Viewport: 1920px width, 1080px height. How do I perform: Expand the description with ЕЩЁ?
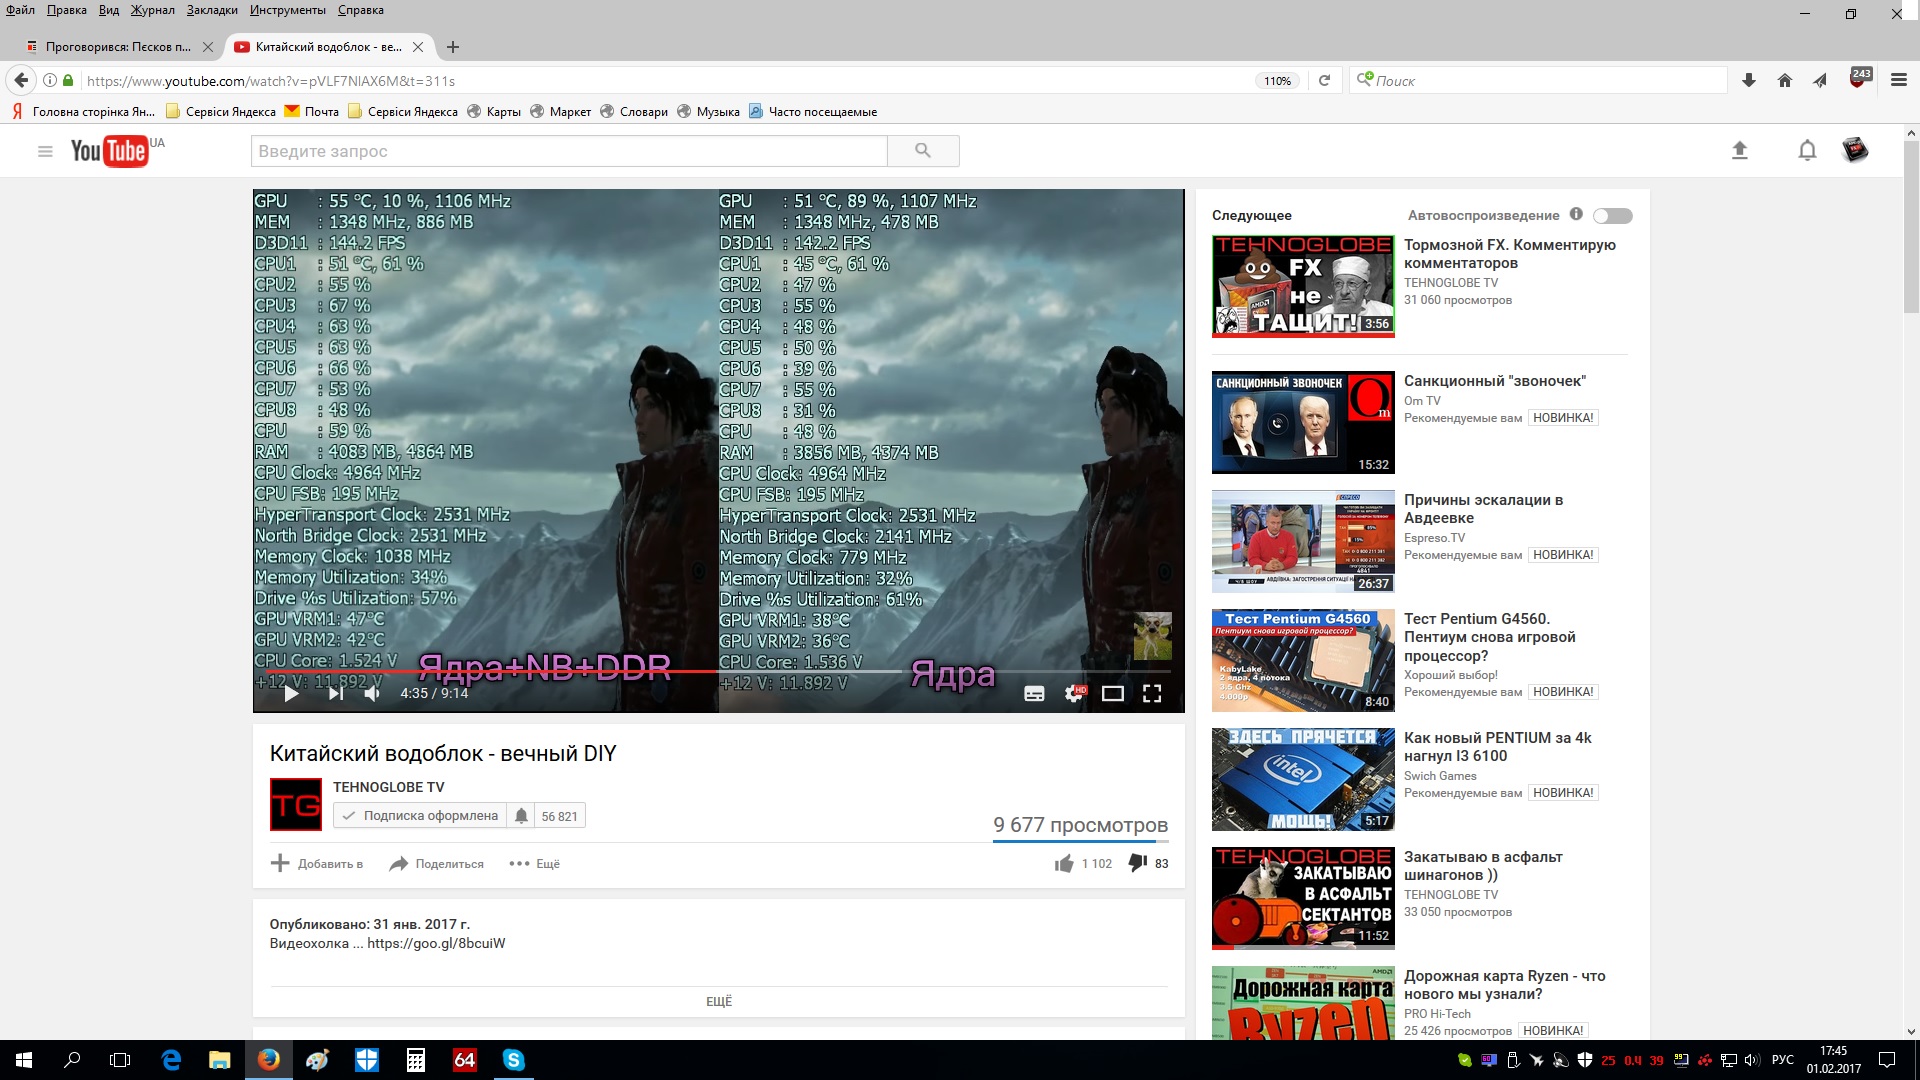(x=718, y=1001)
